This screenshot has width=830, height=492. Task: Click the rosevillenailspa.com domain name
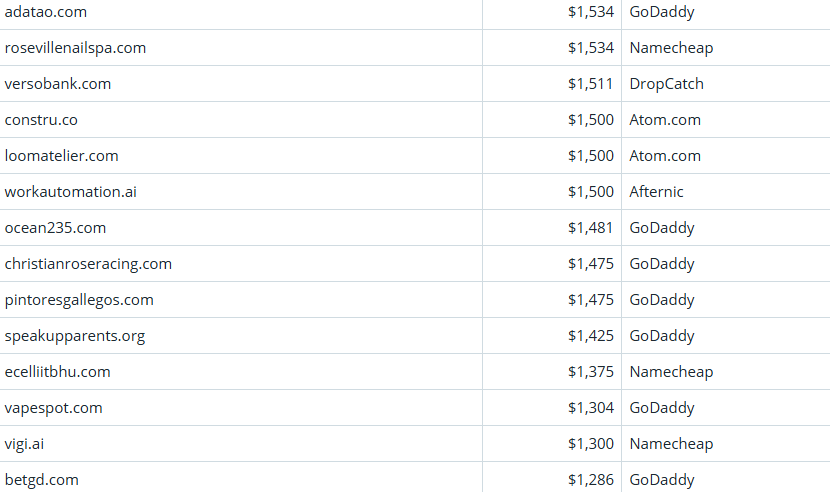coord(75,48)
